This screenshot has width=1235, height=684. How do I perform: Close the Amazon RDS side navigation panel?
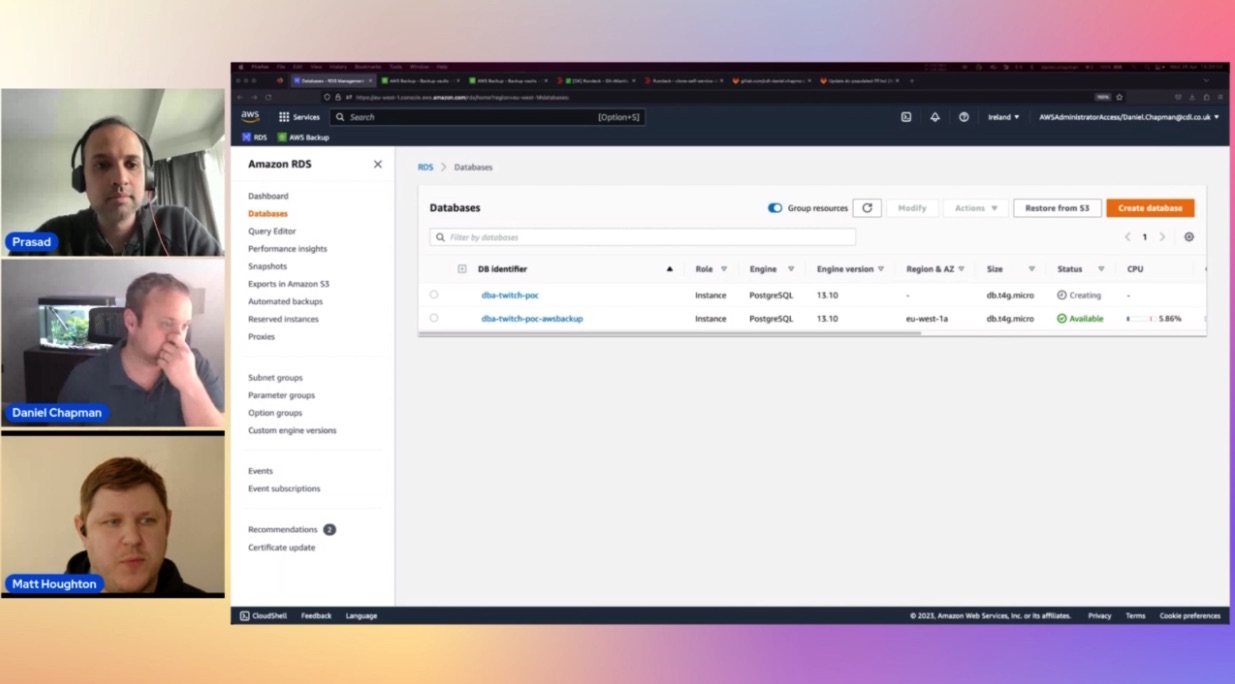coord(377,164)
